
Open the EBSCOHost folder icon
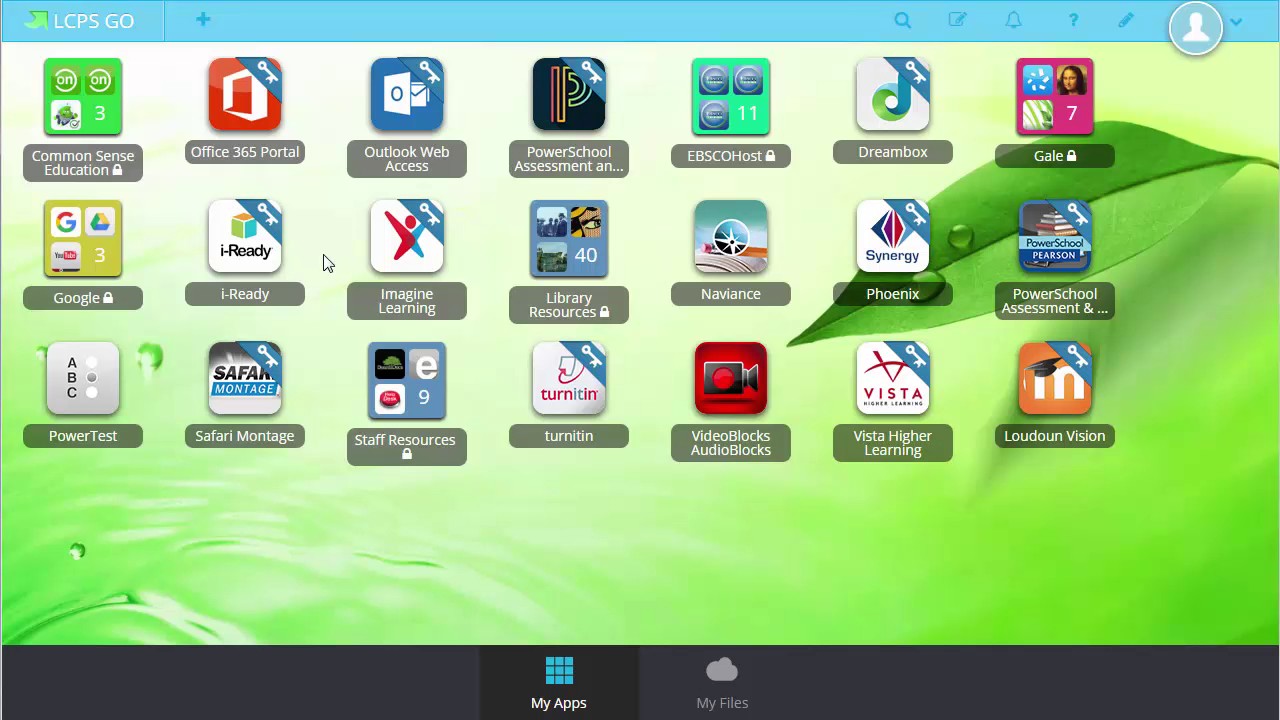[x=731, y=97]
